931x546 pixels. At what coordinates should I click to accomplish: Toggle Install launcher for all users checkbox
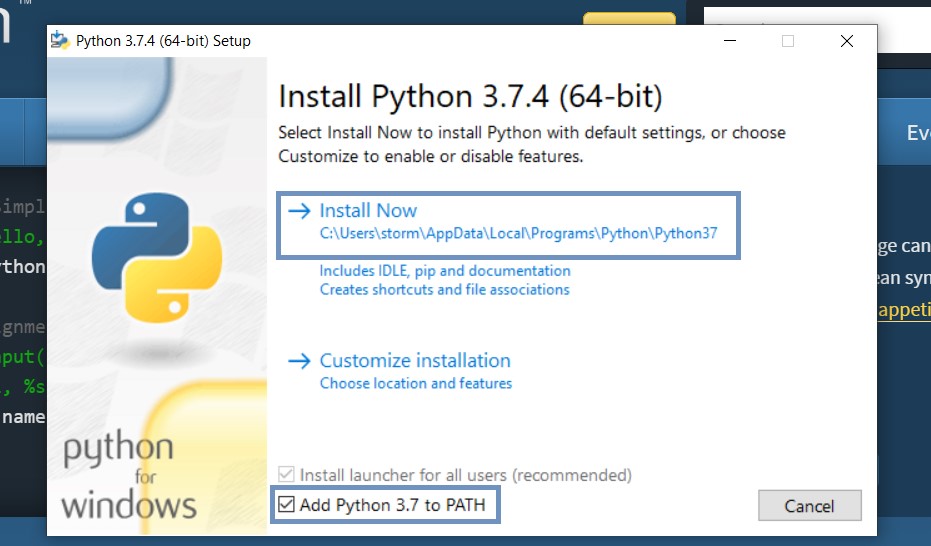pyautogui.click(x=286, y=474)
